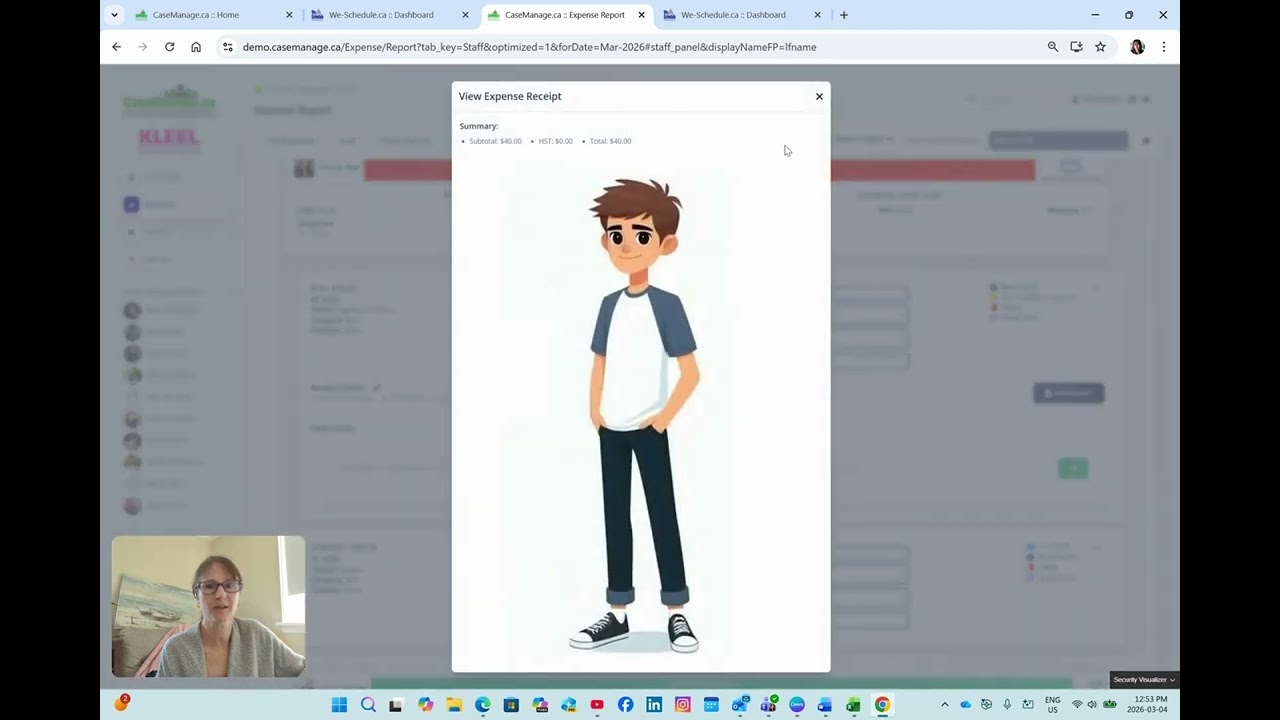Go to browser home page
Viewport: 1280px width, 720px height.
pyautogui.click(x=196, y=47)
